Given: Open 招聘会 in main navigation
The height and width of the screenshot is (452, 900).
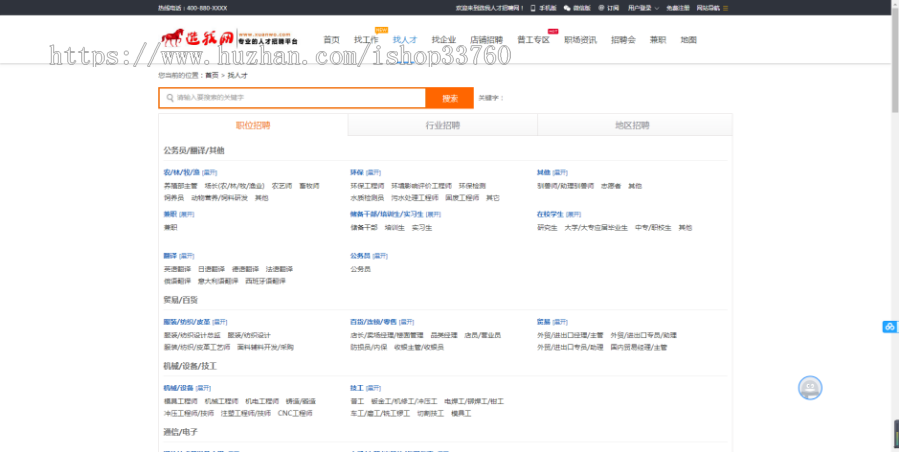Looking at the screenshot, I should tap(623, 40).
